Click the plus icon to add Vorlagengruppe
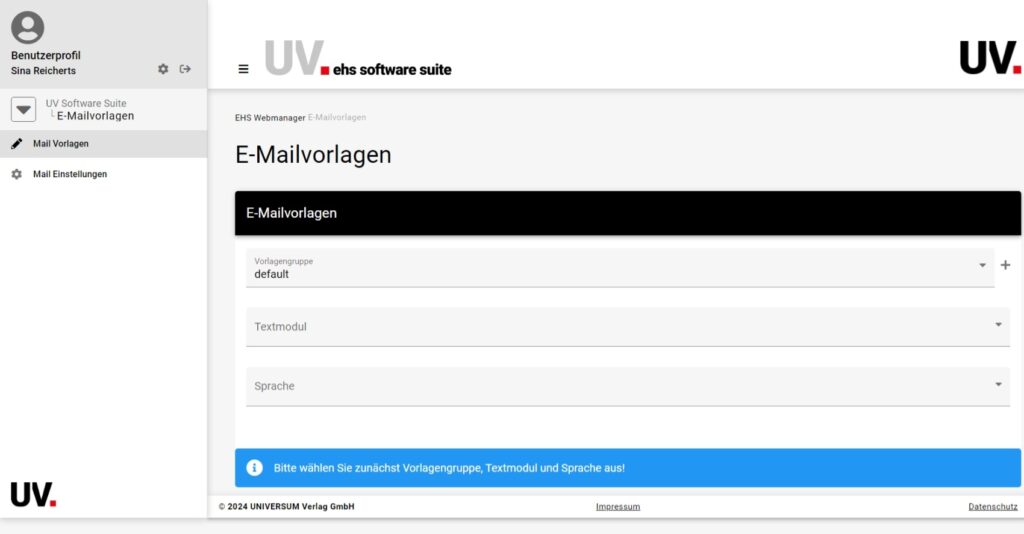Image resolution: width=1024 pixels, height=534 pixels. pos(1006,265)
